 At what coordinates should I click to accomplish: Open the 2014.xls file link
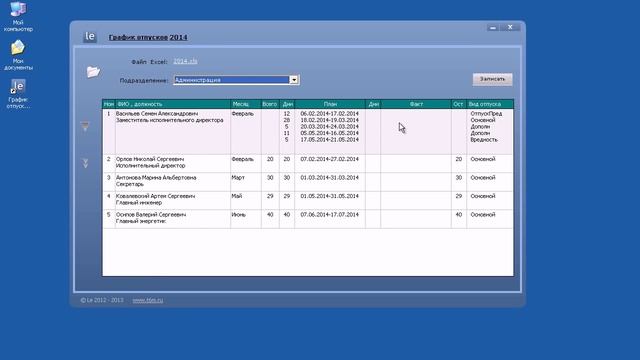point(185,61)
